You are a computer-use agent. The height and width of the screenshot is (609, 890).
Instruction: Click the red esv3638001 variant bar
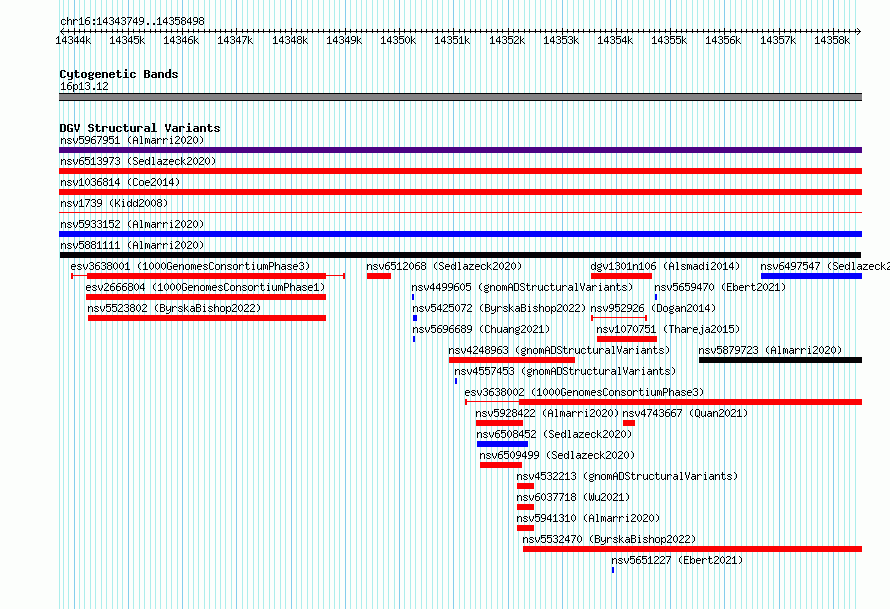pyautogui.click(x=207, y=276)
